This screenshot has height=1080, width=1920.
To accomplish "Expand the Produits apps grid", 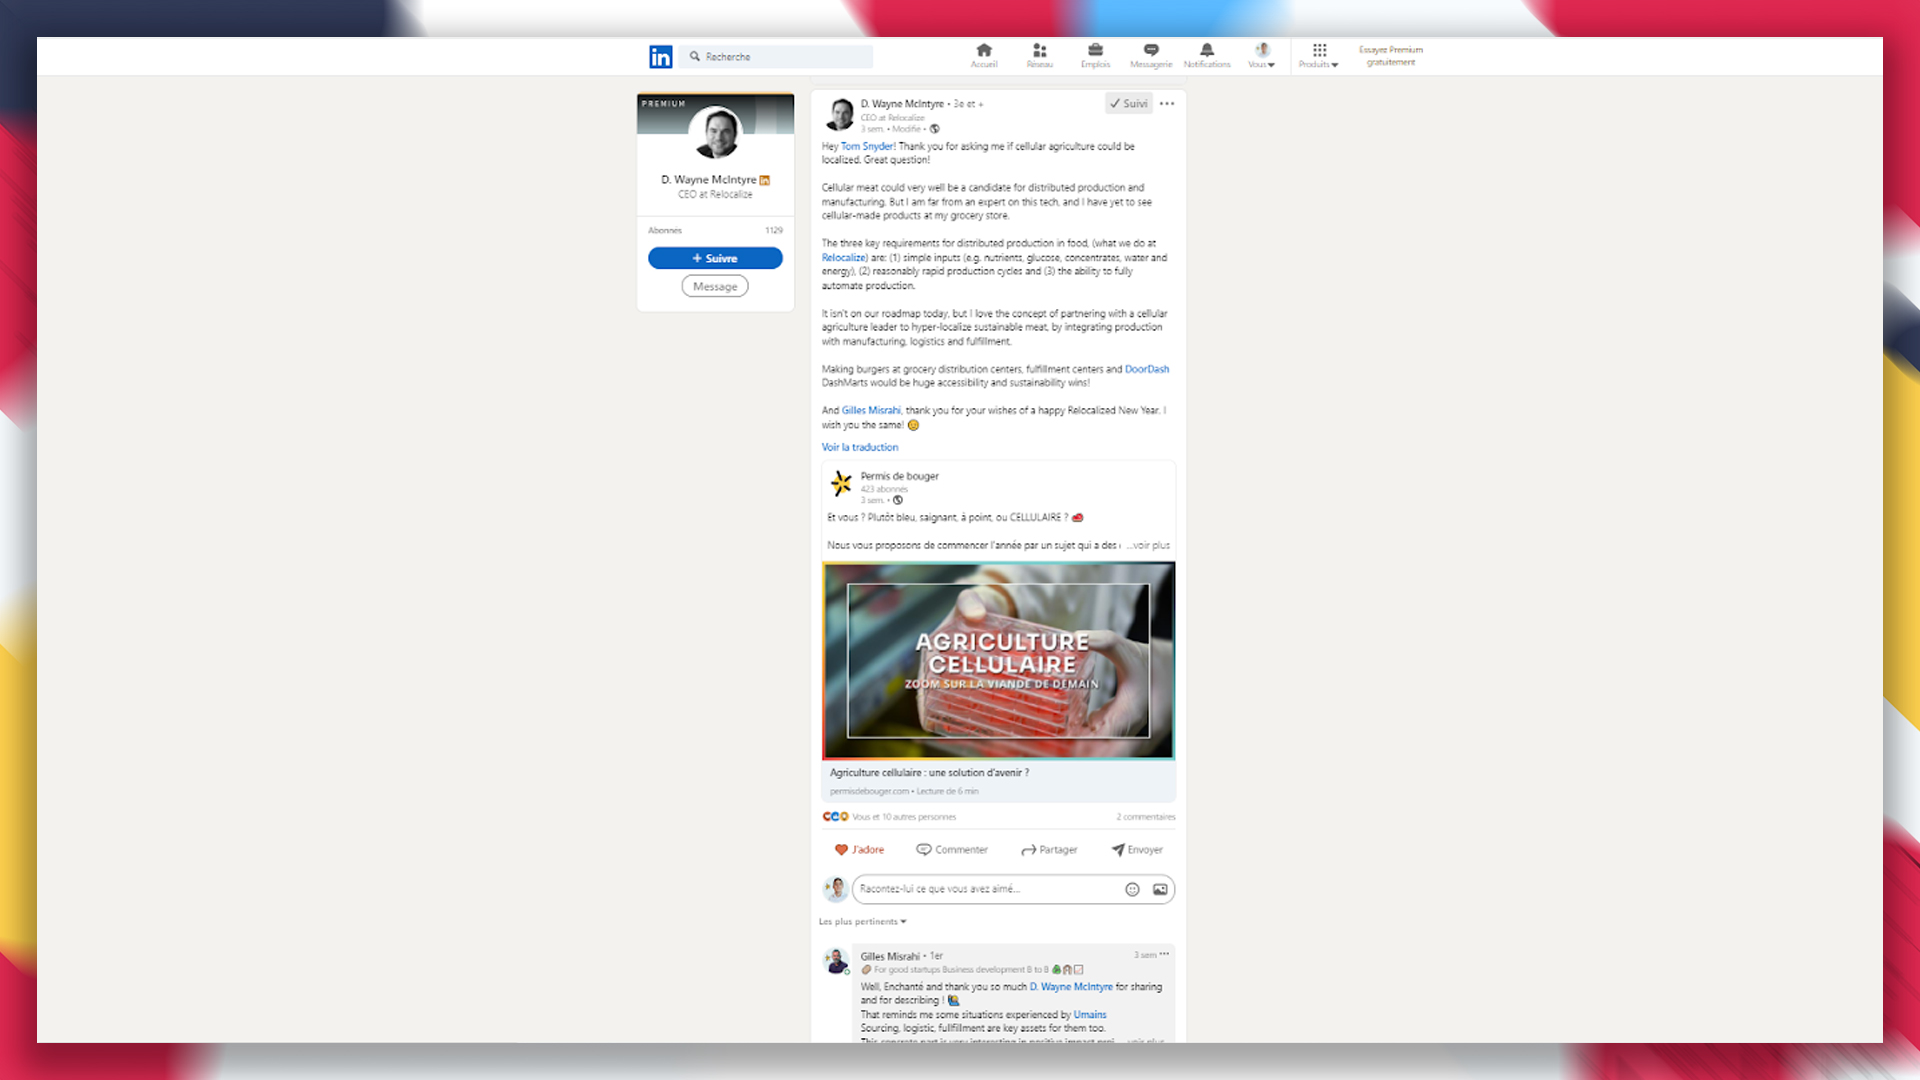I will (1319, 55).
